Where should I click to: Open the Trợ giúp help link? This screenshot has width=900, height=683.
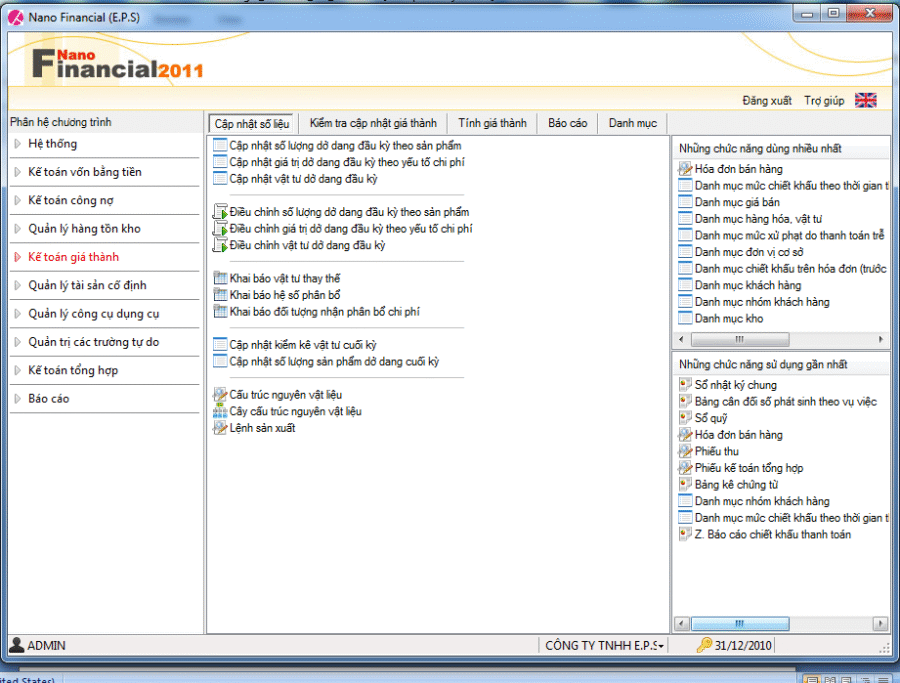(824, 101)
